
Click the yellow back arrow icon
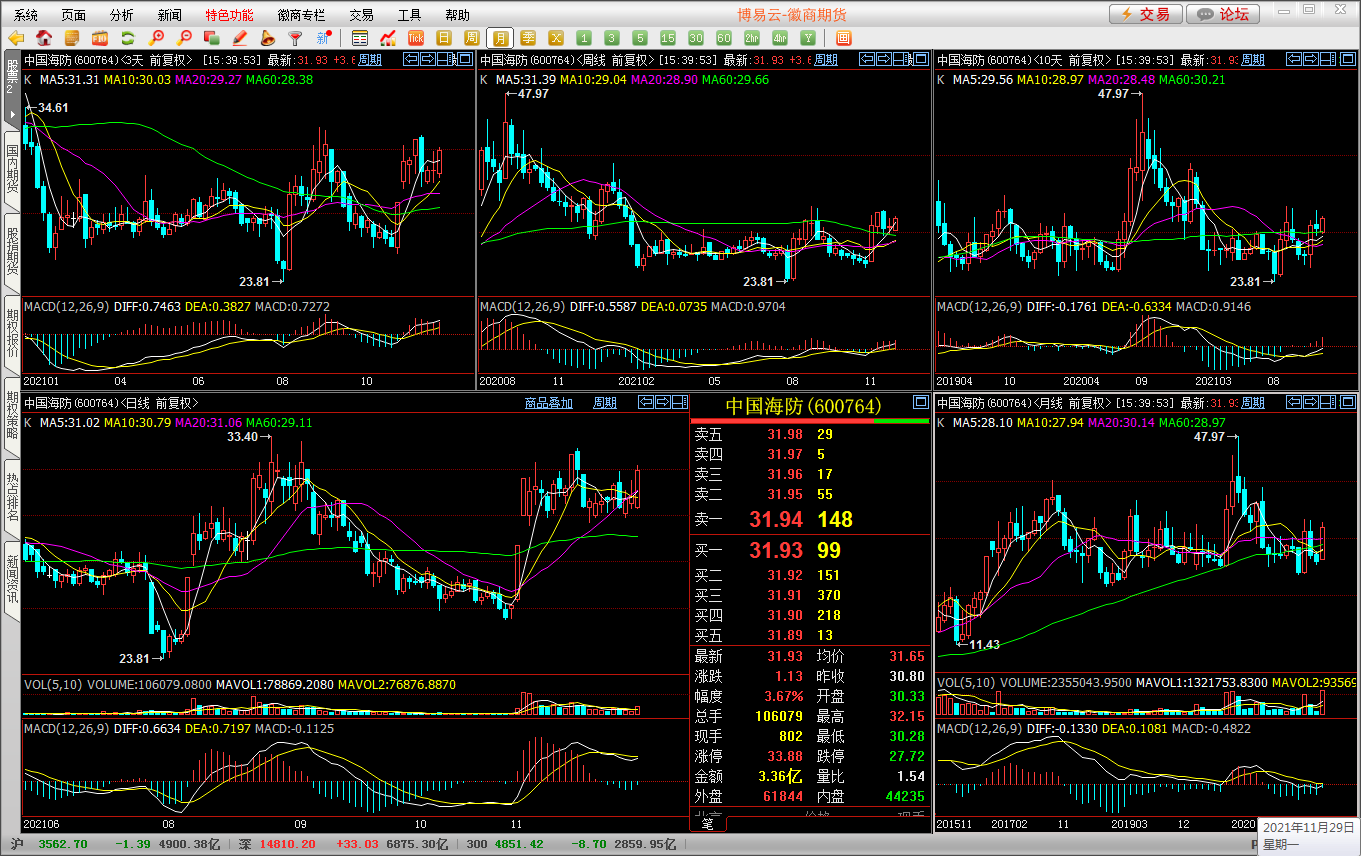[x=16, y=38]
